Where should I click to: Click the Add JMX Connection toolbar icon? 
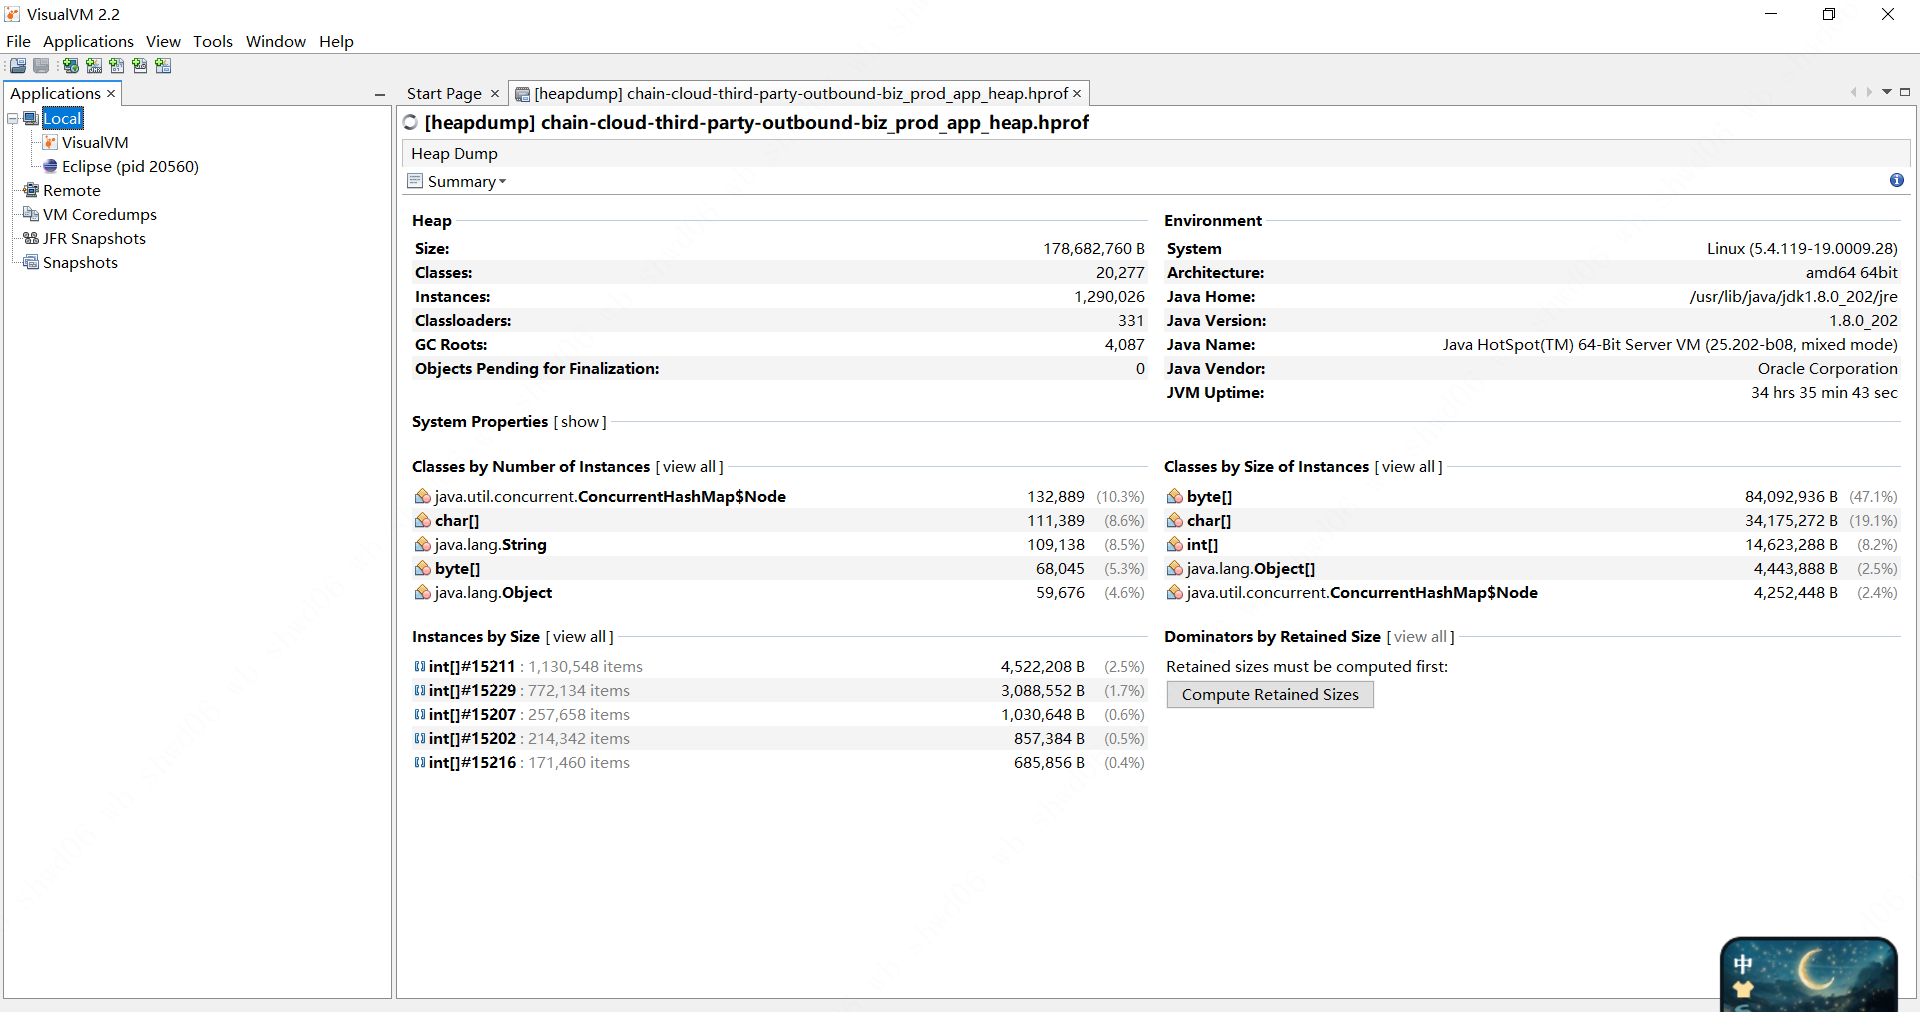point(94,66)
